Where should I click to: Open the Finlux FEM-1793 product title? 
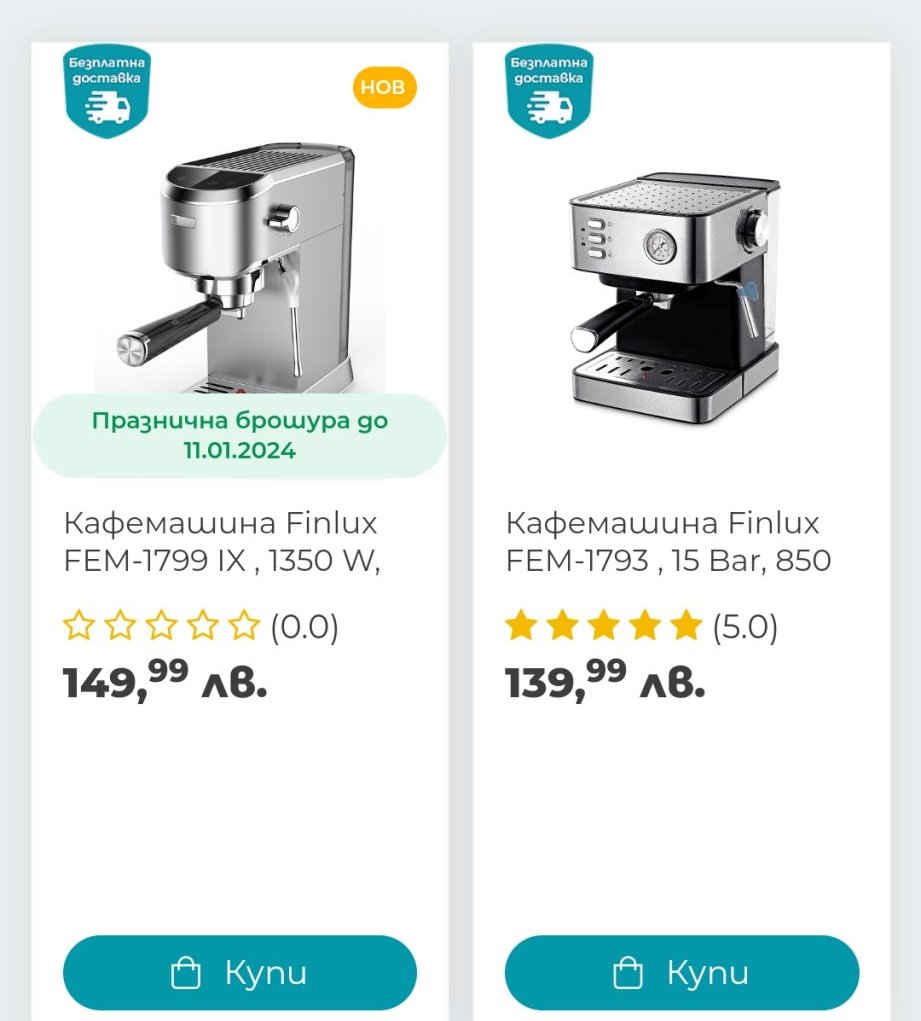click(x=668, y=542)
